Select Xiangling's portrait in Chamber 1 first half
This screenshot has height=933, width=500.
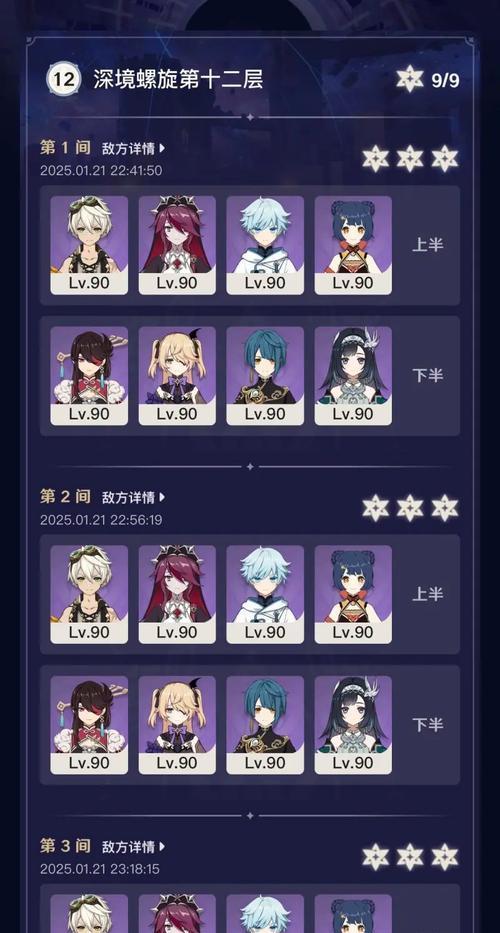pos(354,245)
